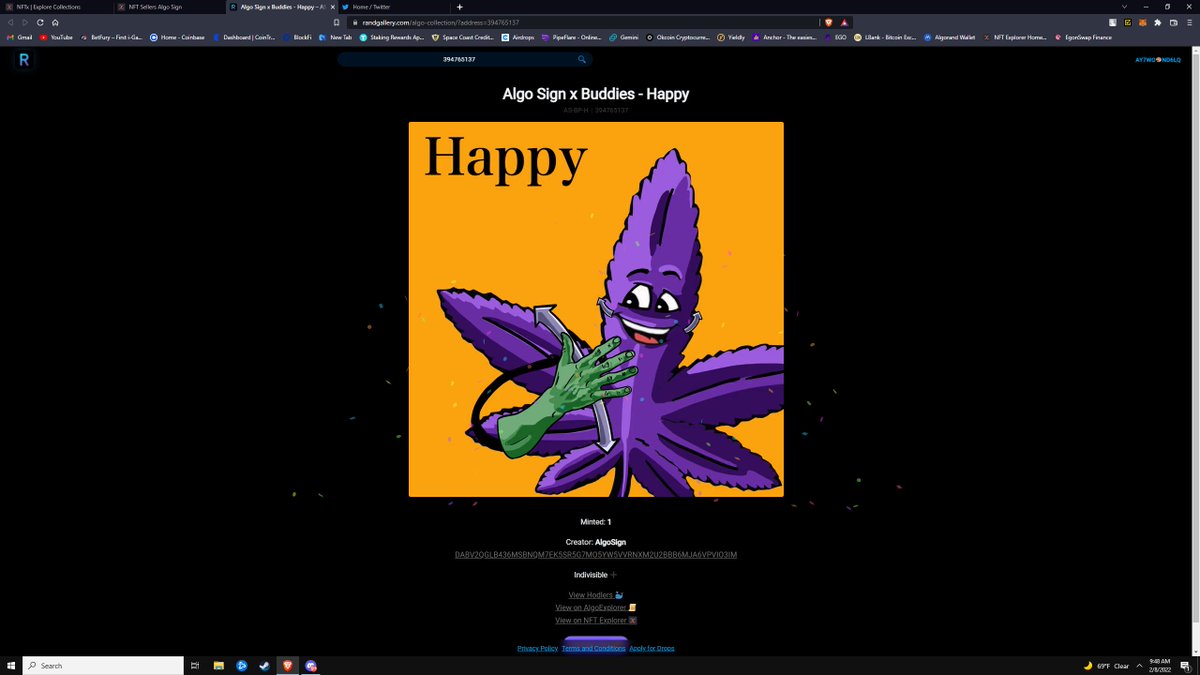The image size is (1200, 675).
Task: Open the Airdrops bookmark
Action: click(516, 37)
